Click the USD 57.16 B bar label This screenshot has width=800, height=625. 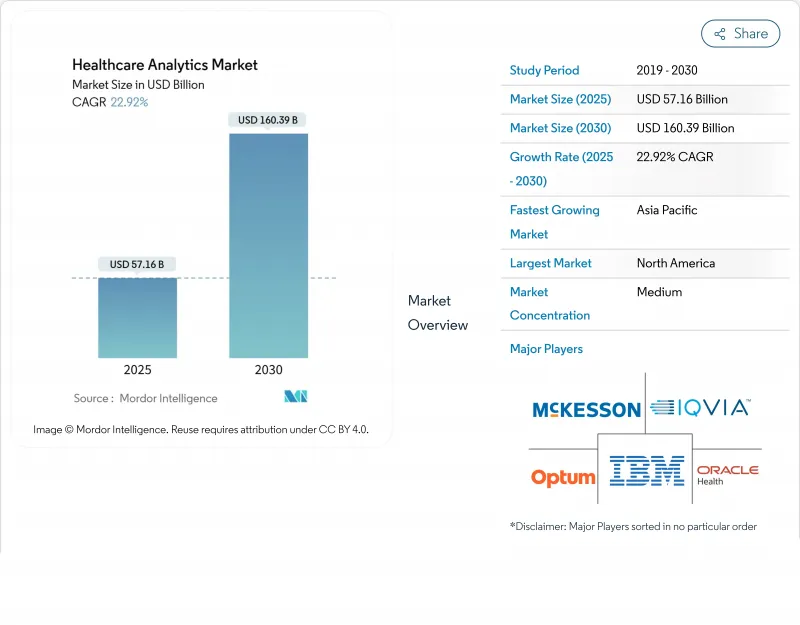coord(137,264)
